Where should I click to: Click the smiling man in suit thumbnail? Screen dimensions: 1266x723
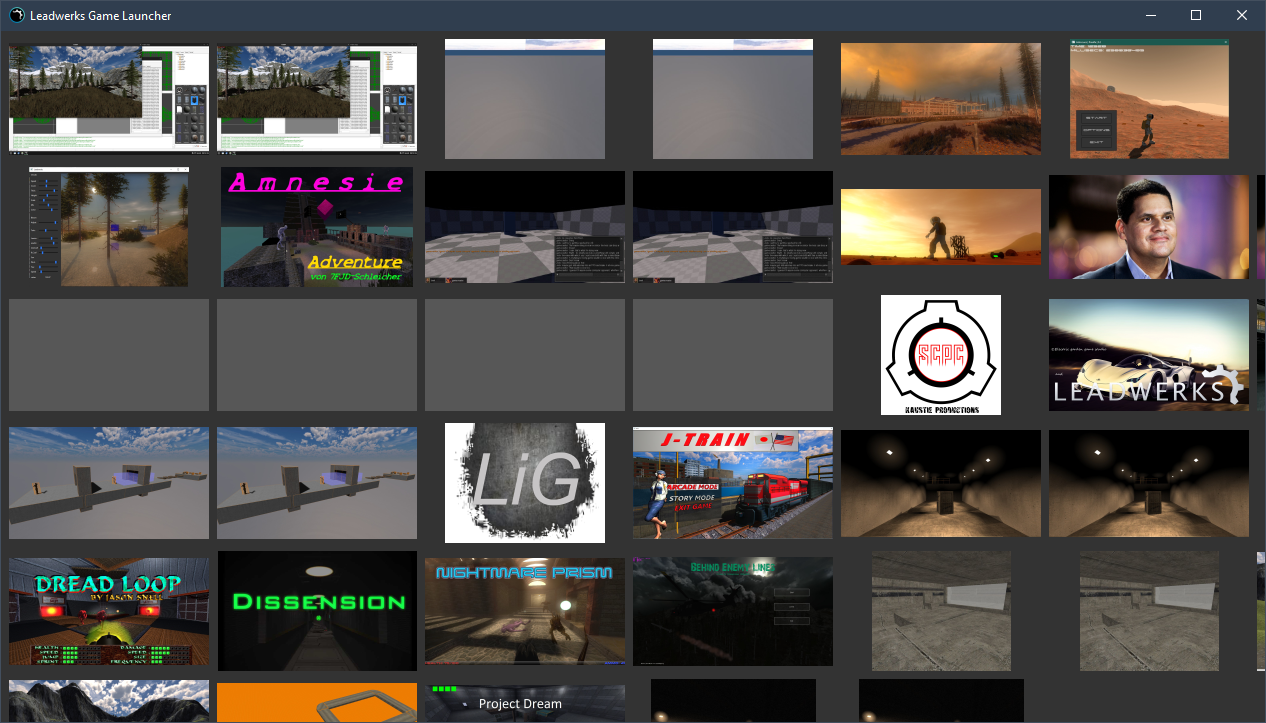[x=1149, y=227]
